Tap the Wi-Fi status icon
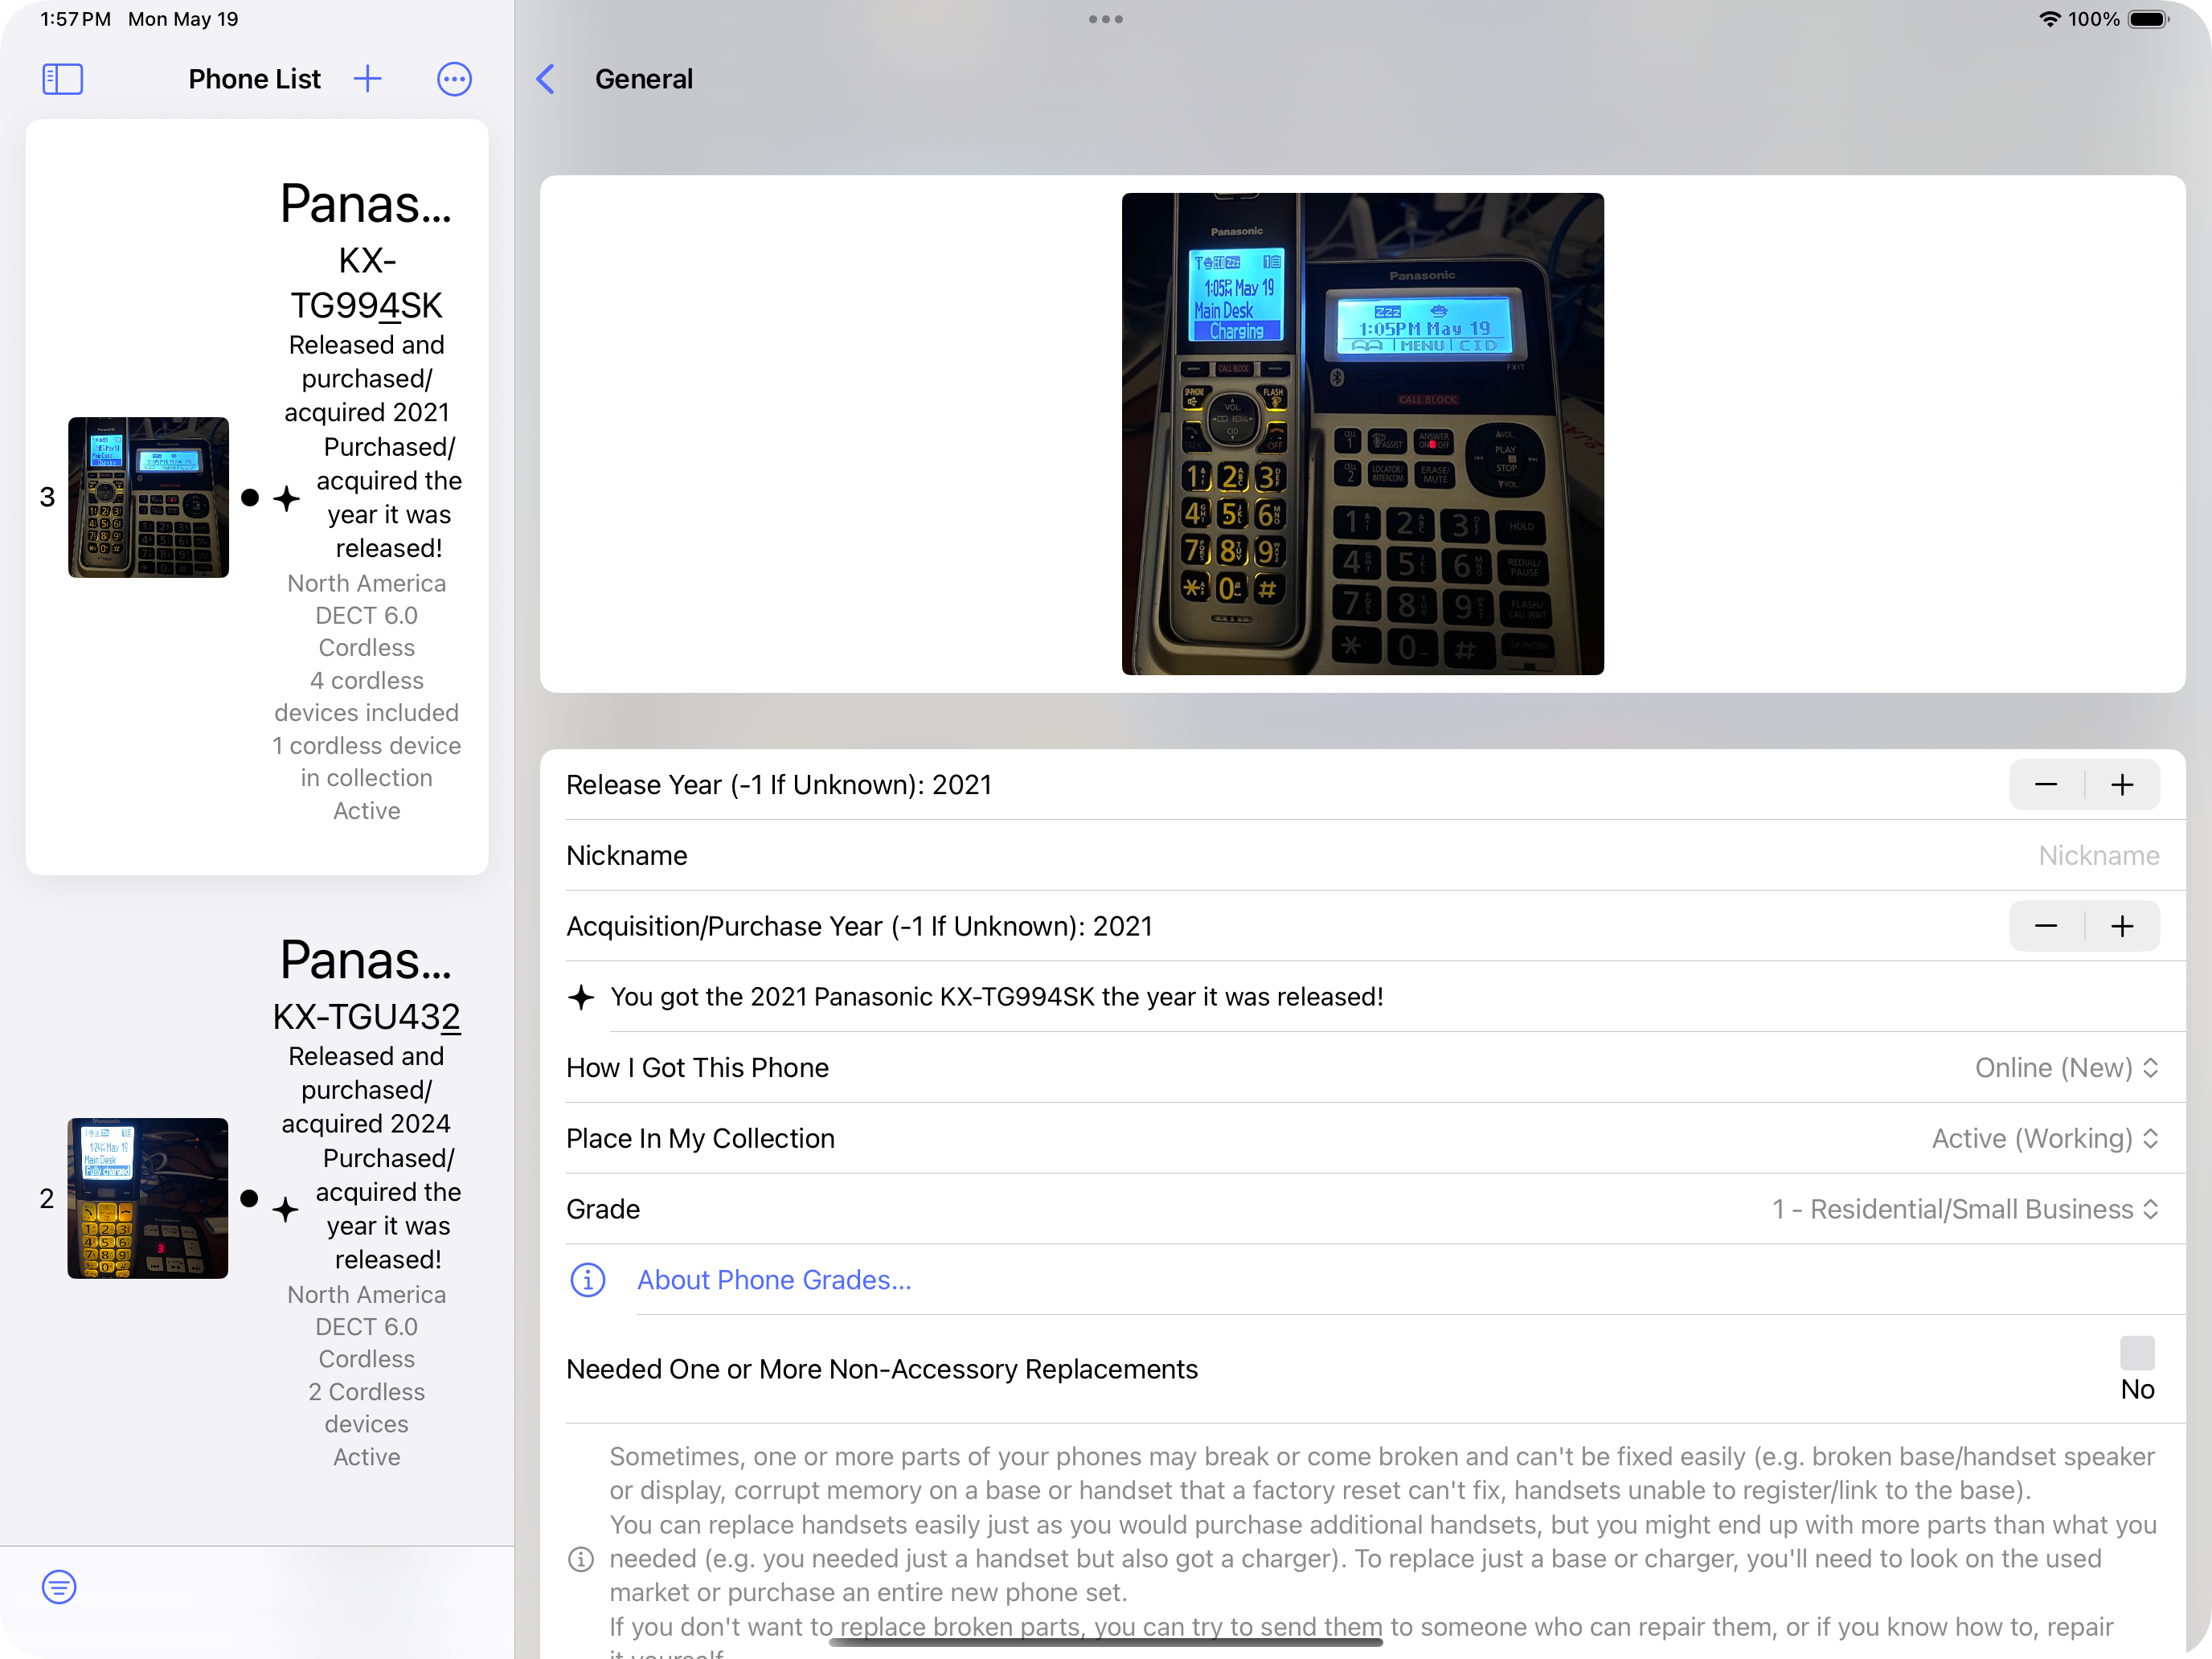Viewport: 2212px width, 1659px height. point(2049,19)
